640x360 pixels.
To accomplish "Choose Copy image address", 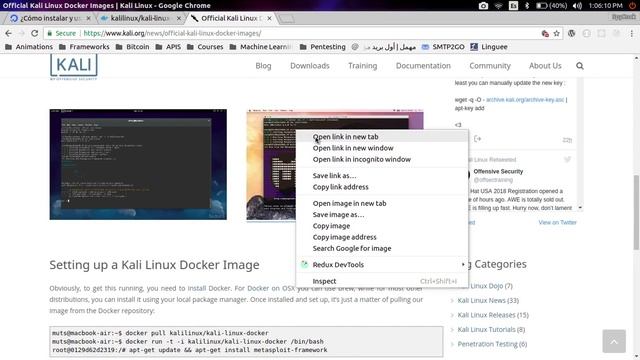I will click(x=382, y=237).
